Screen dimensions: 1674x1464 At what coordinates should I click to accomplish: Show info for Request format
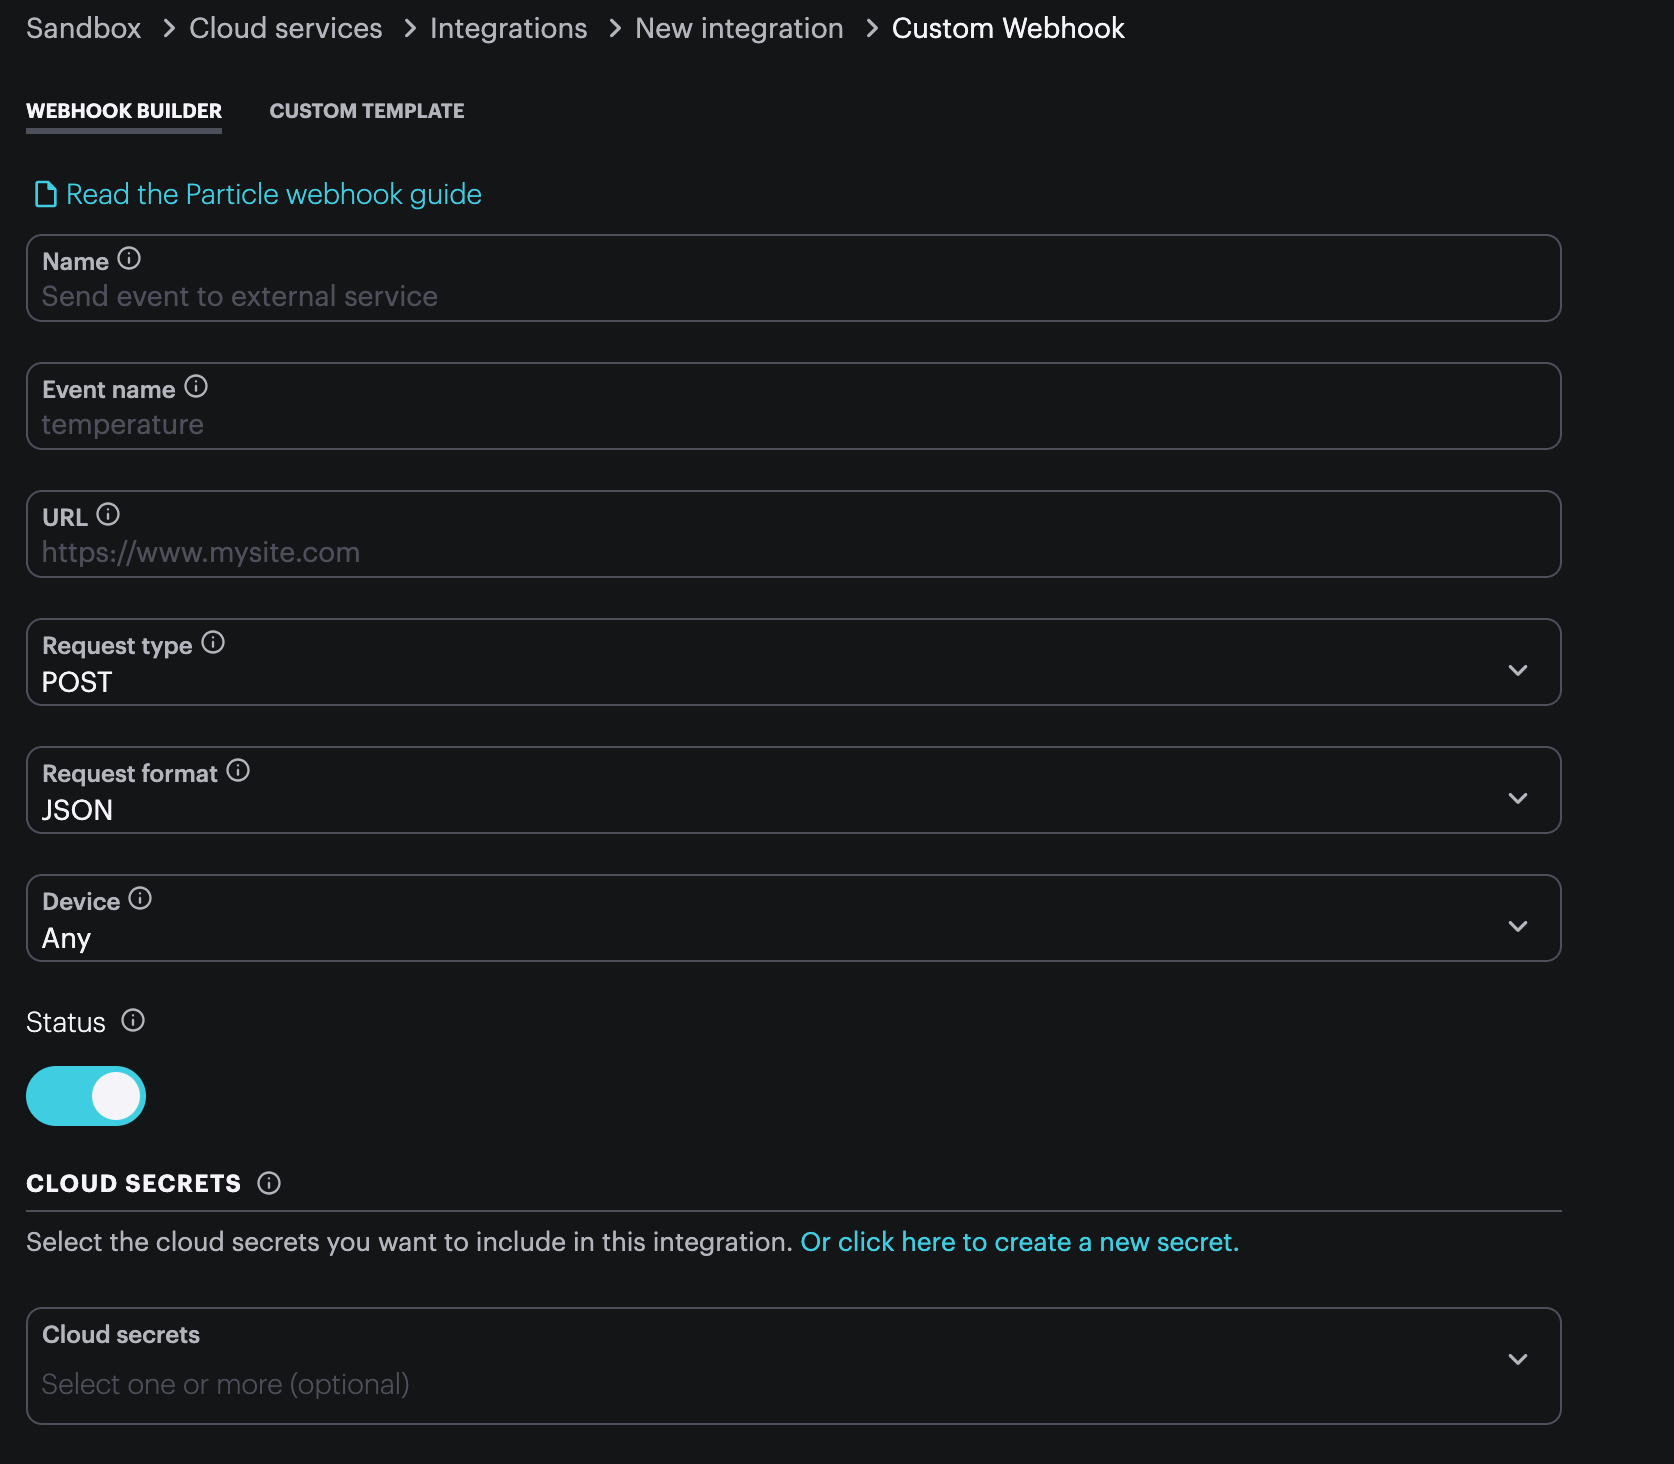238,771
